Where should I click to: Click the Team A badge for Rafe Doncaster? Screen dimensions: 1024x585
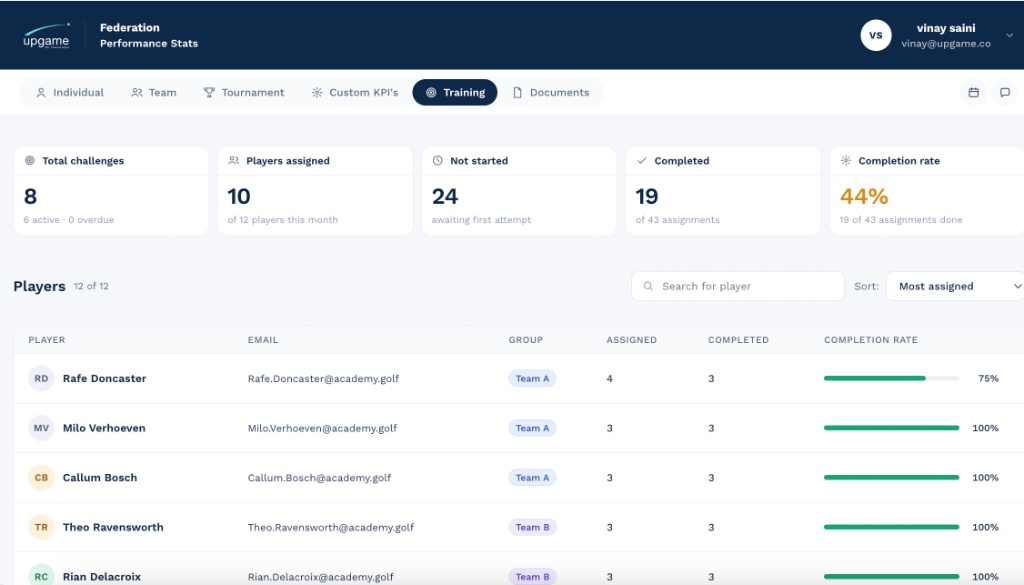[x=532, y=379]
